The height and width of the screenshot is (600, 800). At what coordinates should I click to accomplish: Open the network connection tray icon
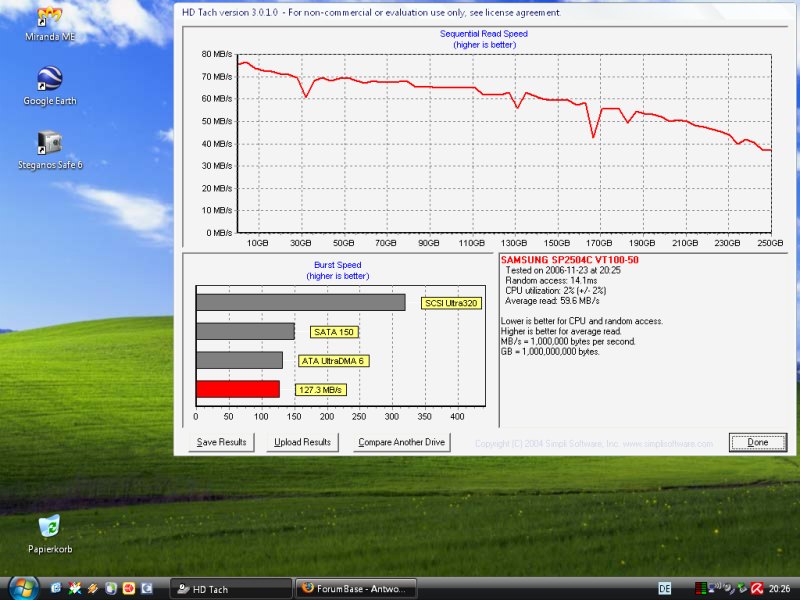[714, 588]
